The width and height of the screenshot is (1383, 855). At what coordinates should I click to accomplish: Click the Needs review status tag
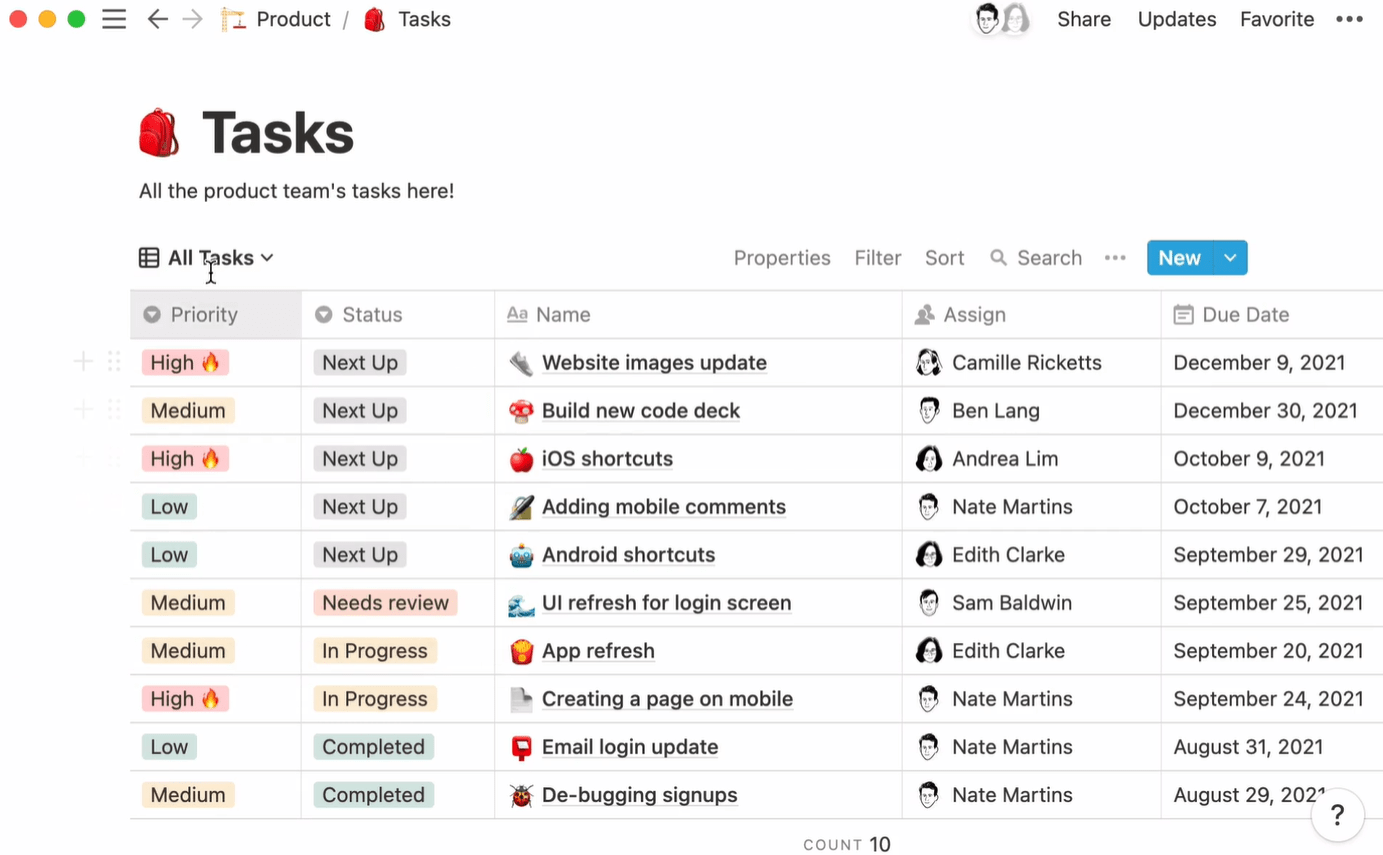385,603
